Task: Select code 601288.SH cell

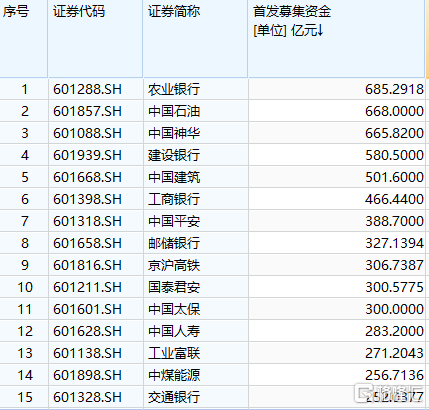Action: click(x=96, y=89)
